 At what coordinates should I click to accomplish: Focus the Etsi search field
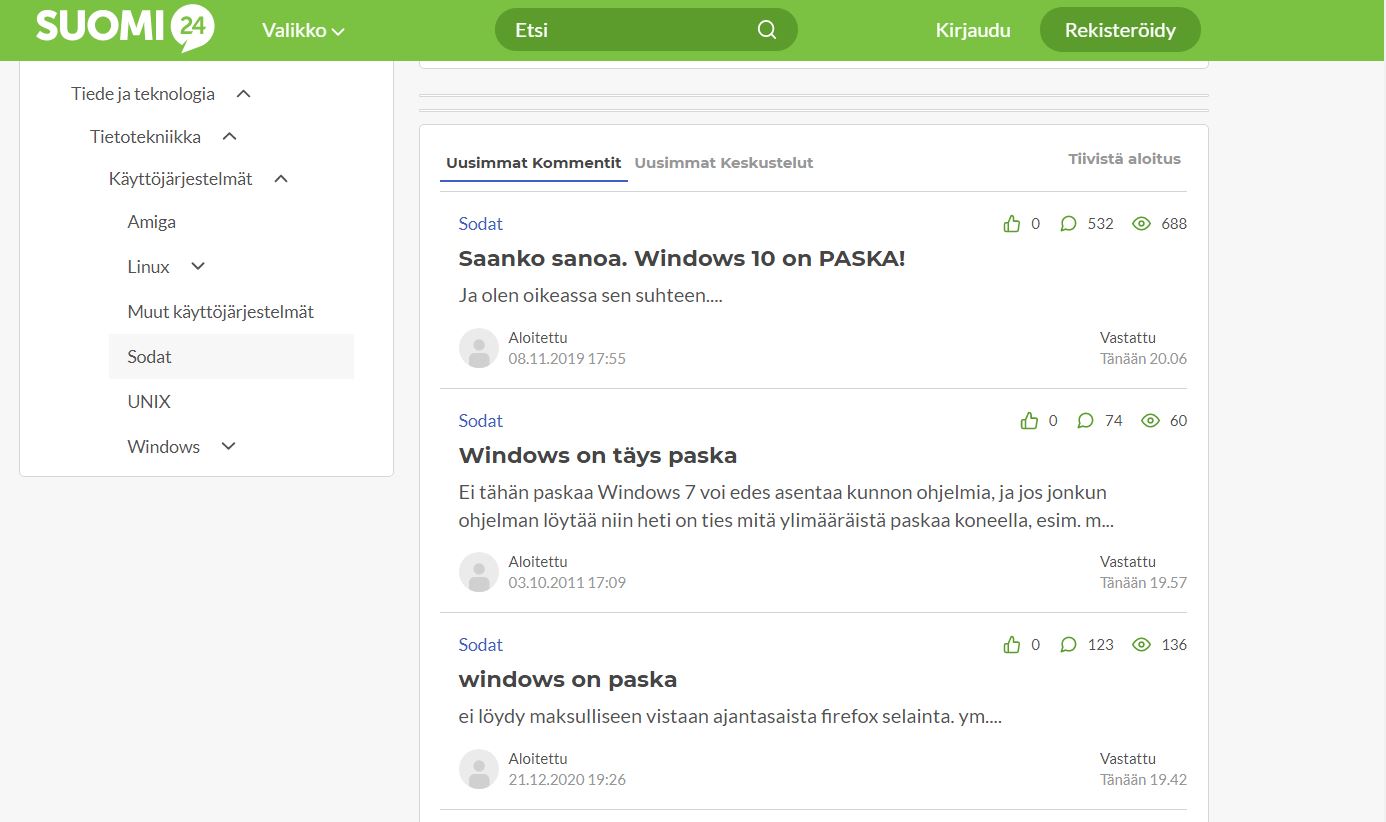pos(646,30)
